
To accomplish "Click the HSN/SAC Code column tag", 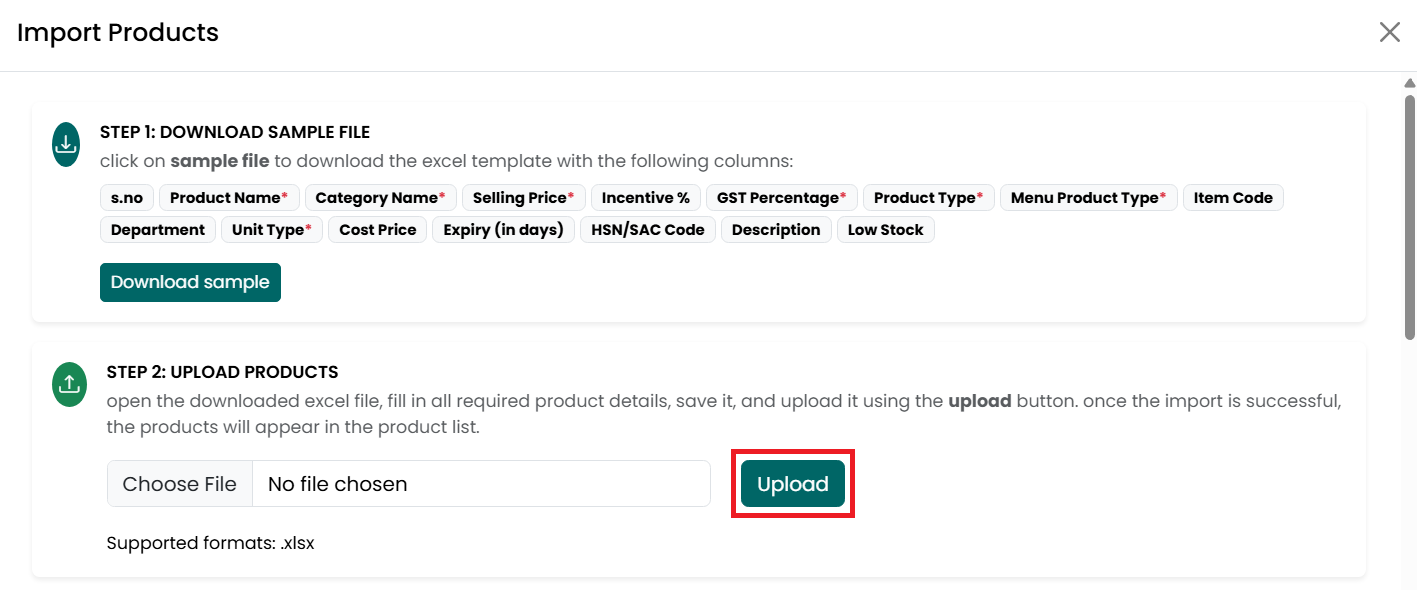I will [x=647, y=230].
